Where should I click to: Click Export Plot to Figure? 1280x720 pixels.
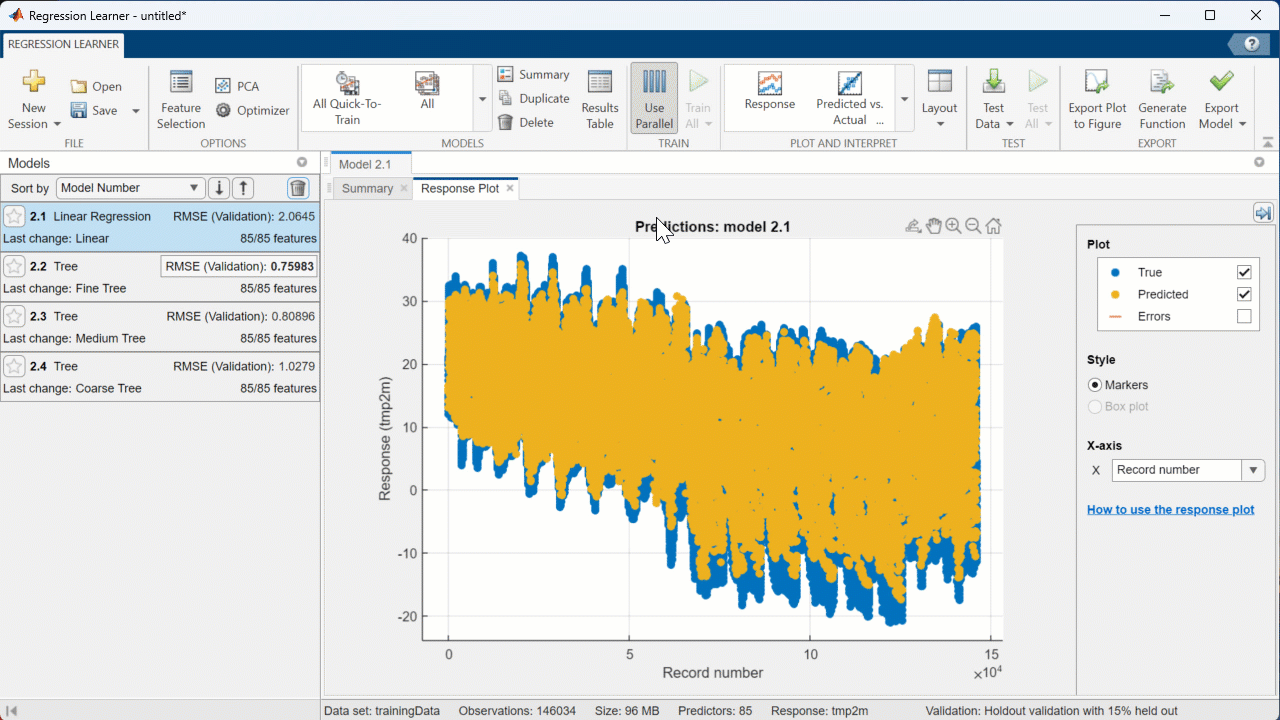[x=1097, y=100]
